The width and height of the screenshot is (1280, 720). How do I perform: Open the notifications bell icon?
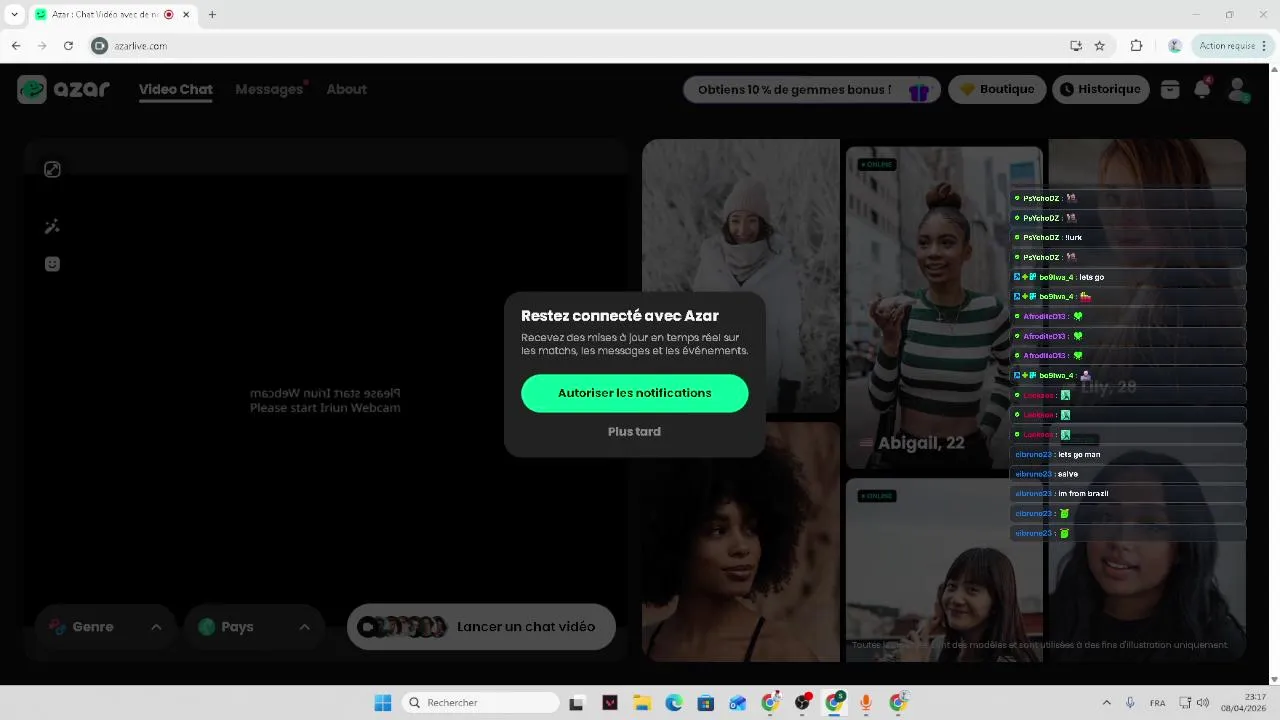coord(1203,89)
